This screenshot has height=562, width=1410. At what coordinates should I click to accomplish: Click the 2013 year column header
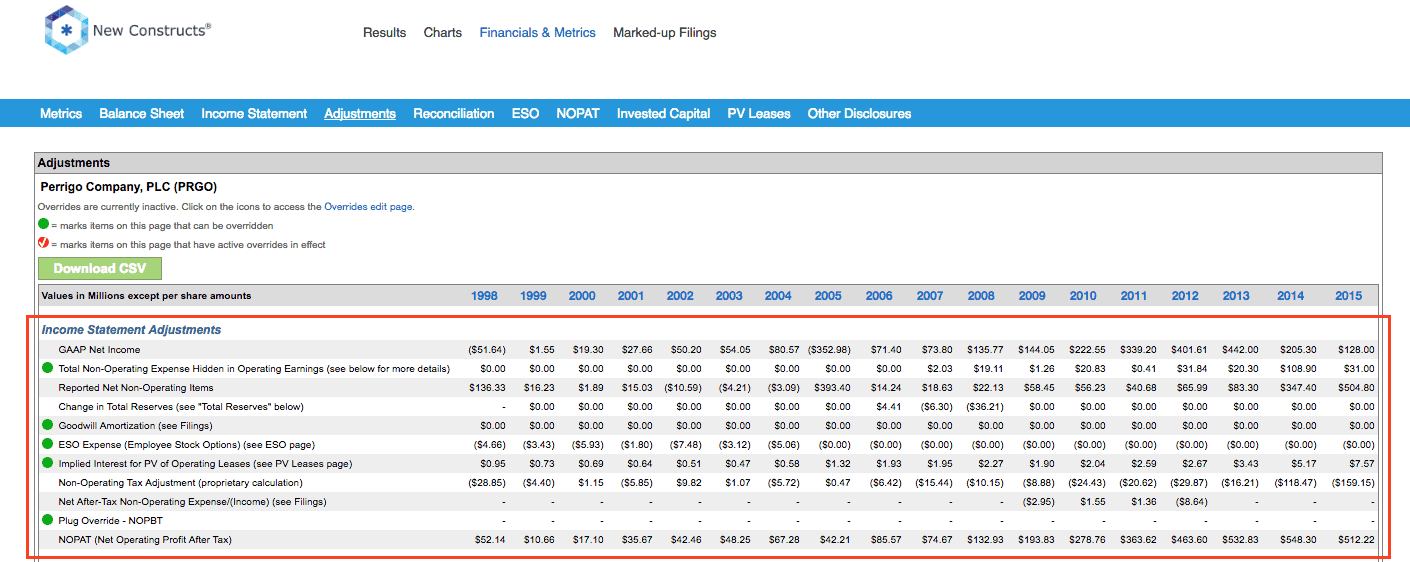[1236, 296]
